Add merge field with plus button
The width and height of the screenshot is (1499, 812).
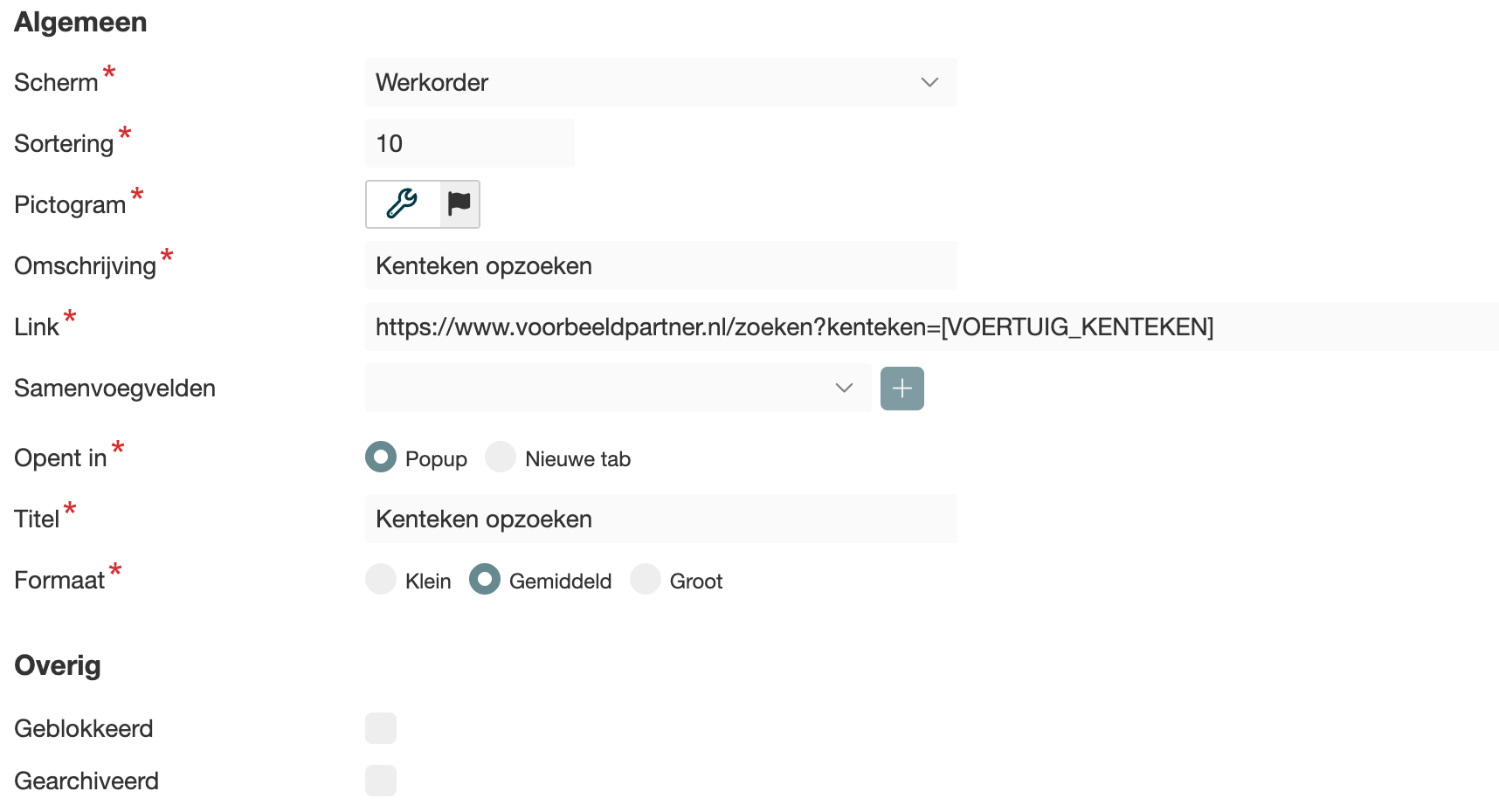[x=902, y=388]
